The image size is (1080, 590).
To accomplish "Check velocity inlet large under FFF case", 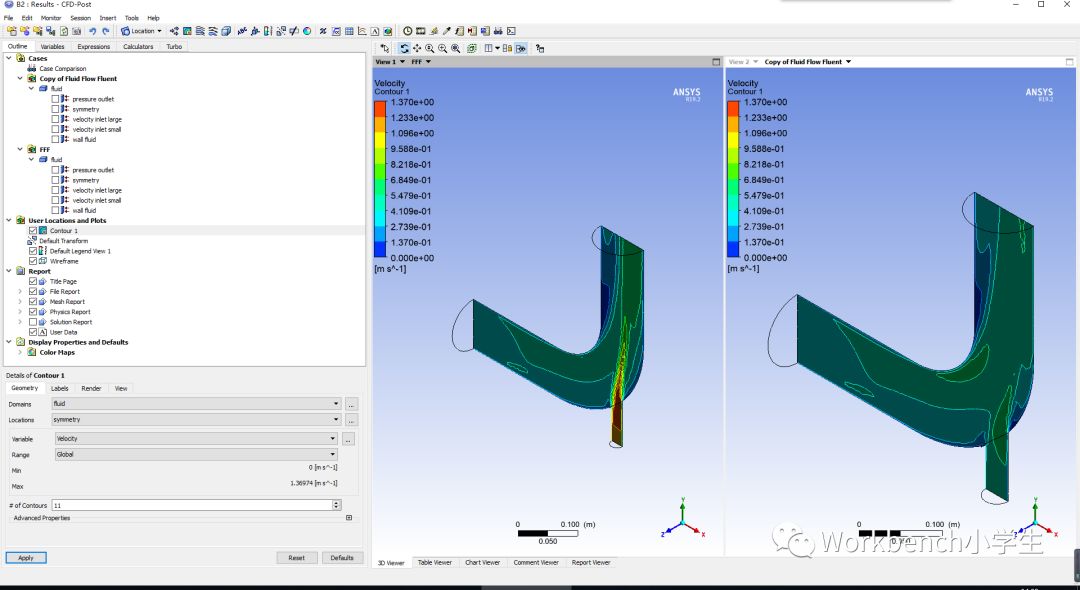I will (x=55, y=190).
